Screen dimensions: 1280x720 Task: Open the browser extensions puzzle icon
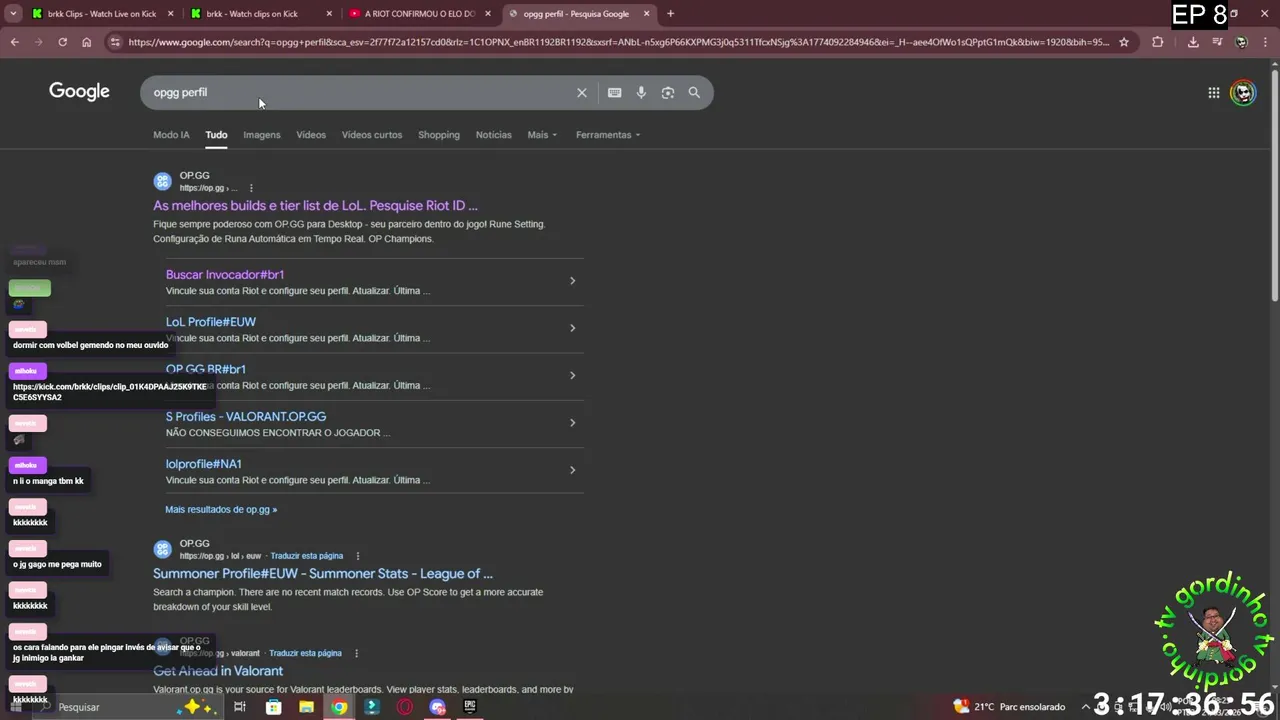[x=1158, y=42]
